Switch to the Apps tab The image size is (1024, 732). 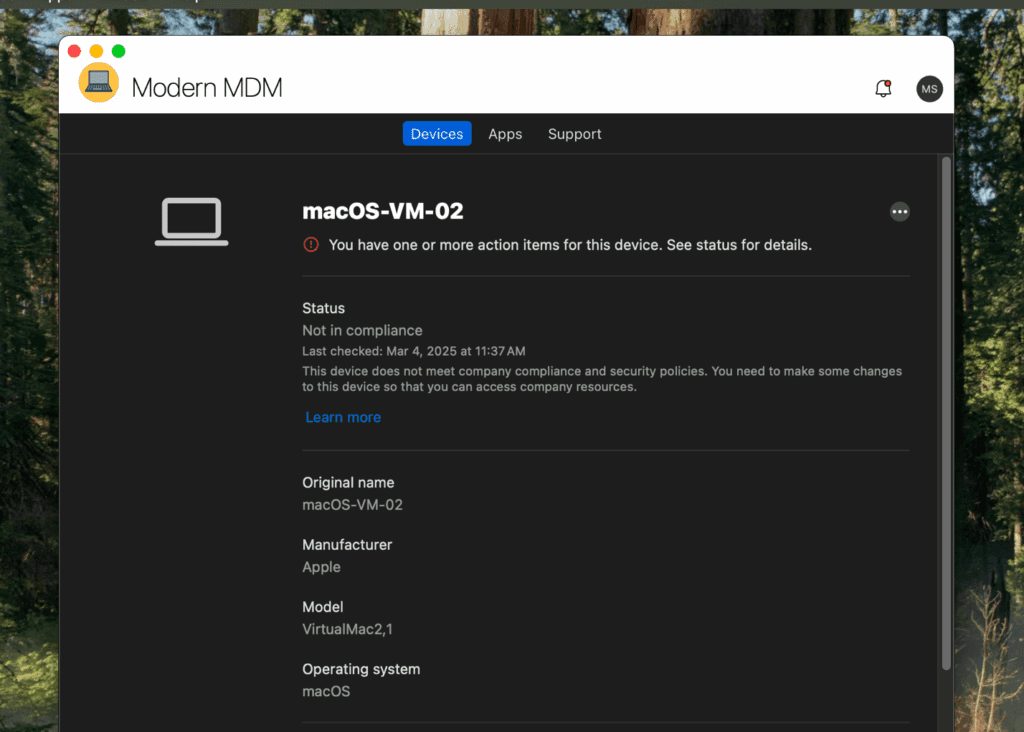coord(505,133)
